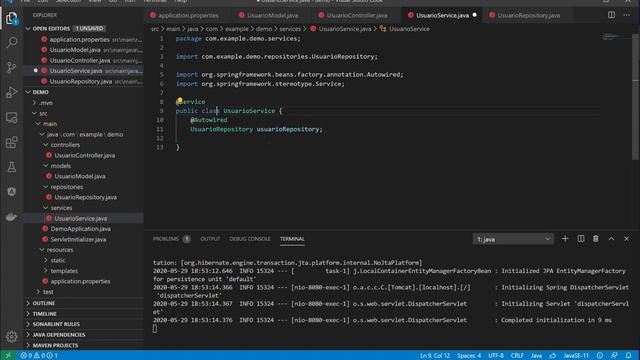Viewport: 640px width, 360px height.
Task: Open DemoApplication.java in the tree
Action: 84,229
